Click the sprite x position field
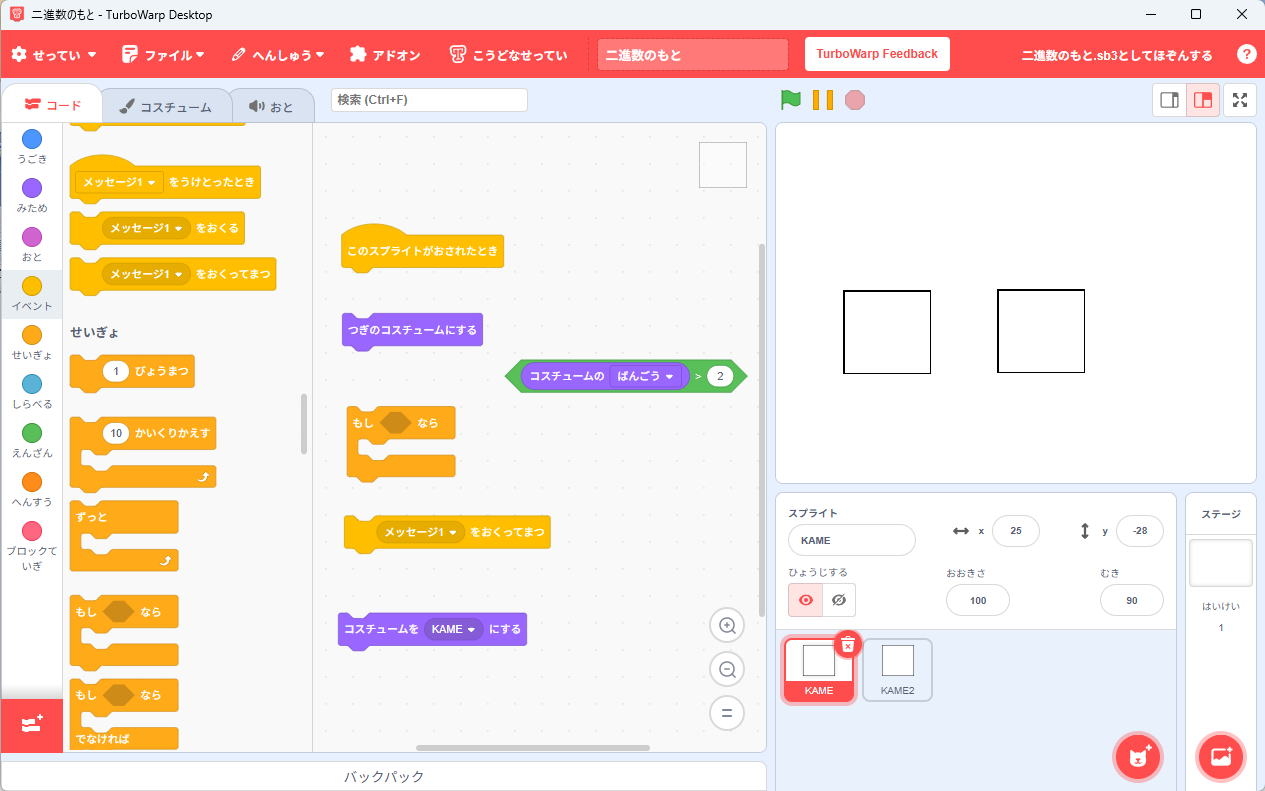The height and width of the screenshot is (791, 1265). 1016,531
